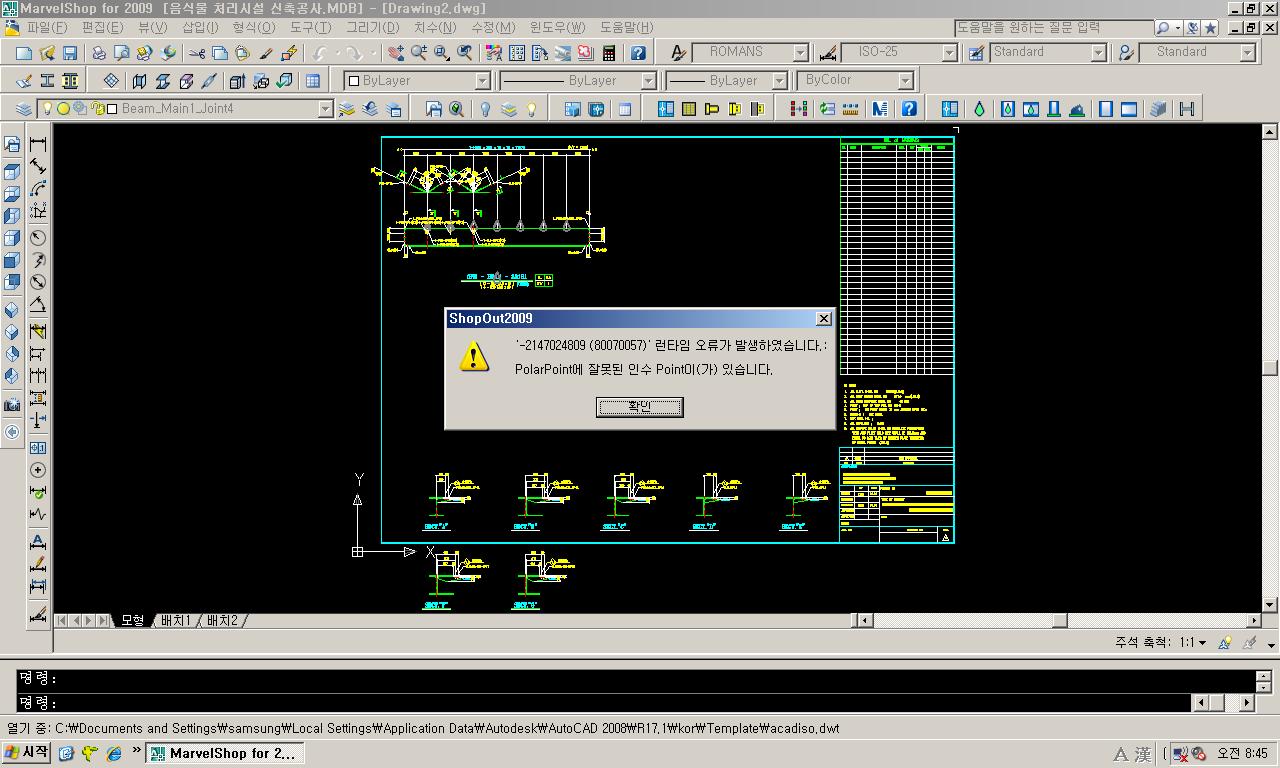Select the Aligned dimension tool
Screen dimensions: 1280x768
point(38,166)
